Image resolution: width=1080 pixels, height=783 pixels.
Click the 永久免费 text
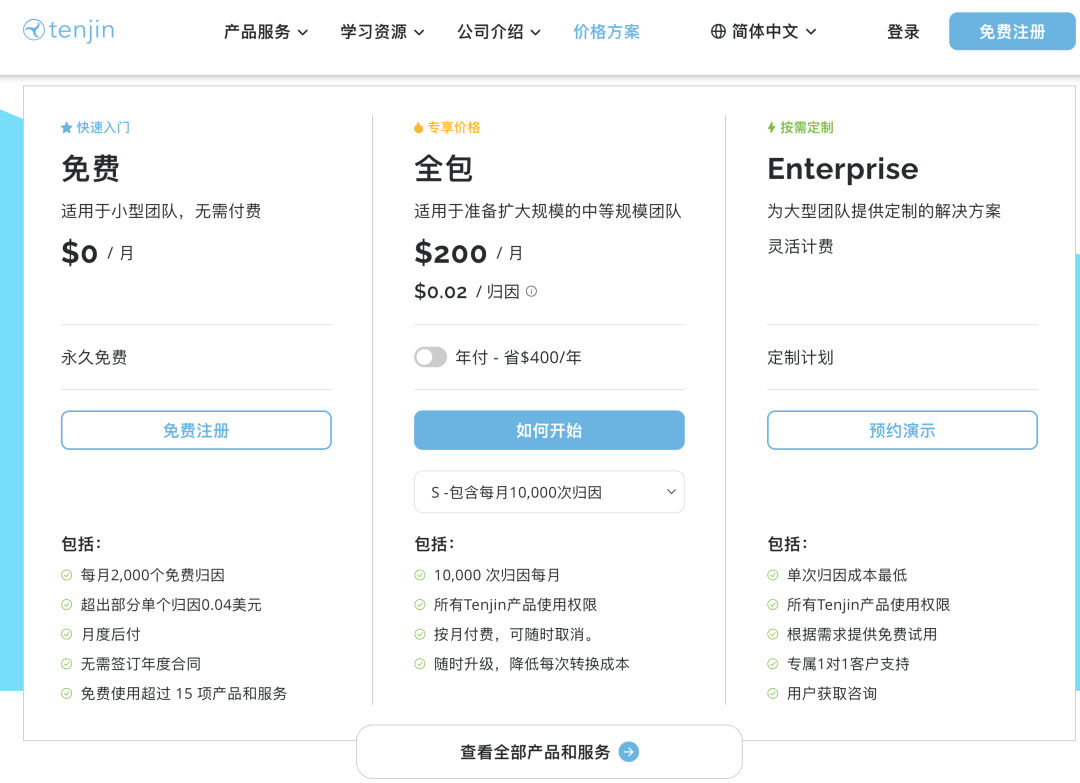[94, 357]
